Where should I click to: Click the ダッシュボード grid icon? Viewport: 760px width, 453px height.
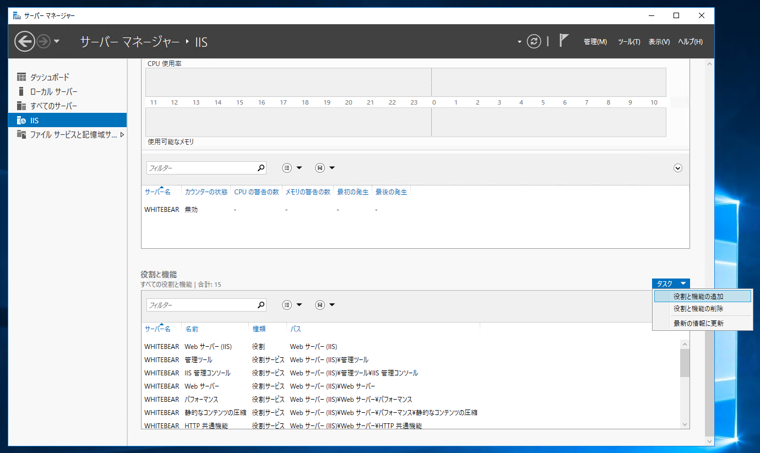pos(21,77)
